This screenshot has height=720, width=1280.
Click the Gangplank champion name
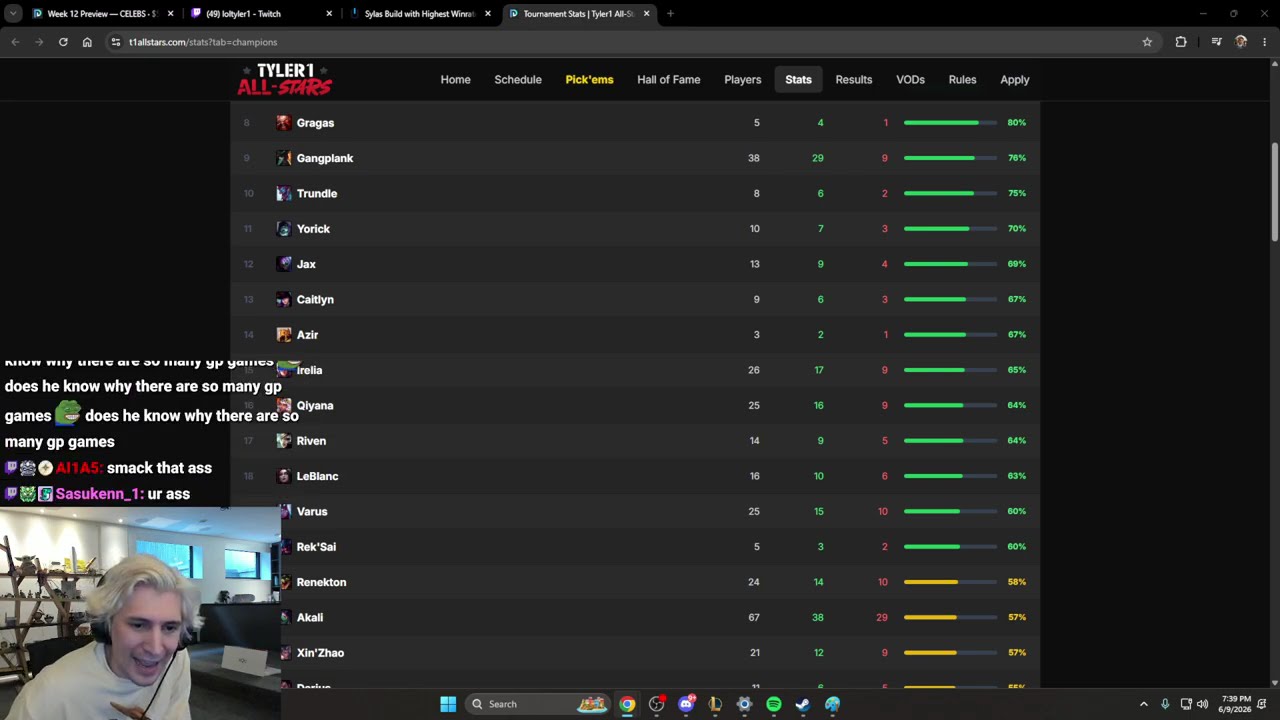pyautogui.click(x=325, y=158)
